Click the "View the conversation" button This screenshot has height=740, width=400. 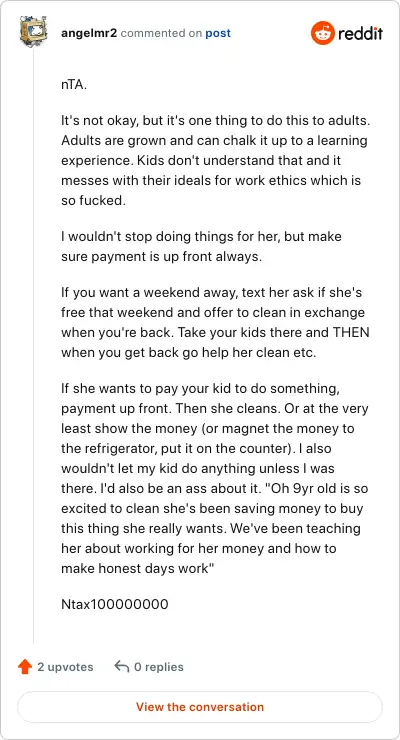200,707
